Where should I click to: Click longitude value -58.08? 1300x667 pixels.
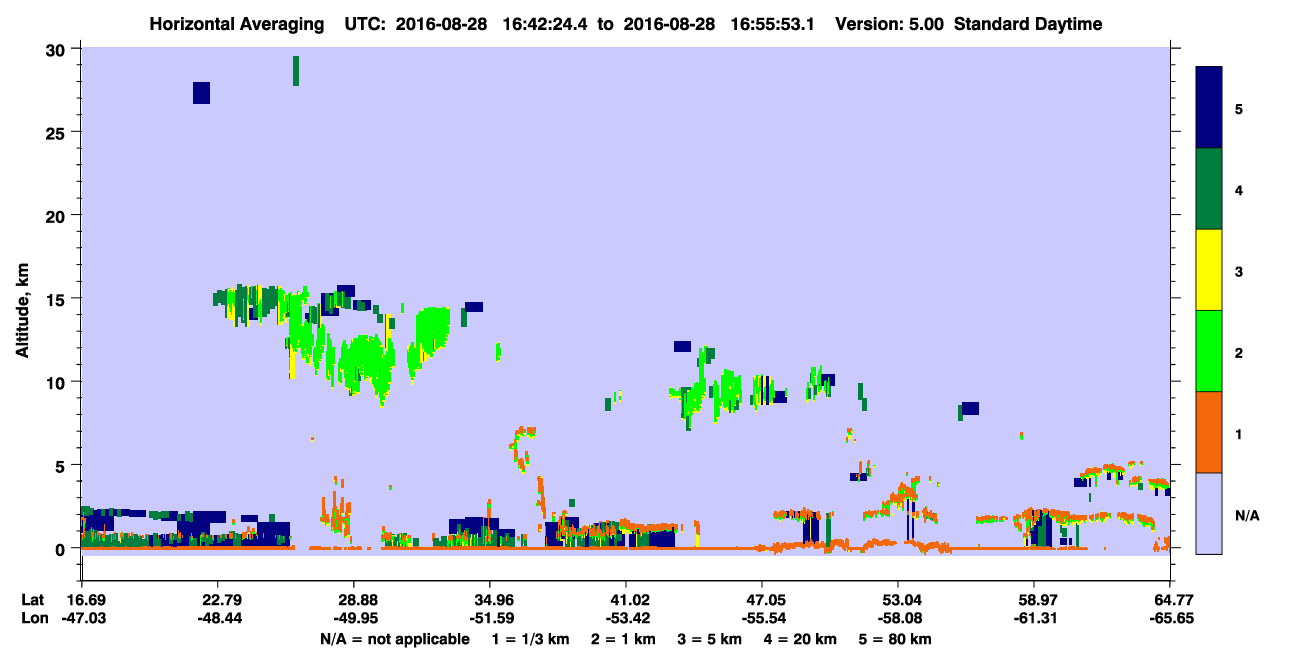coord(898,618)
